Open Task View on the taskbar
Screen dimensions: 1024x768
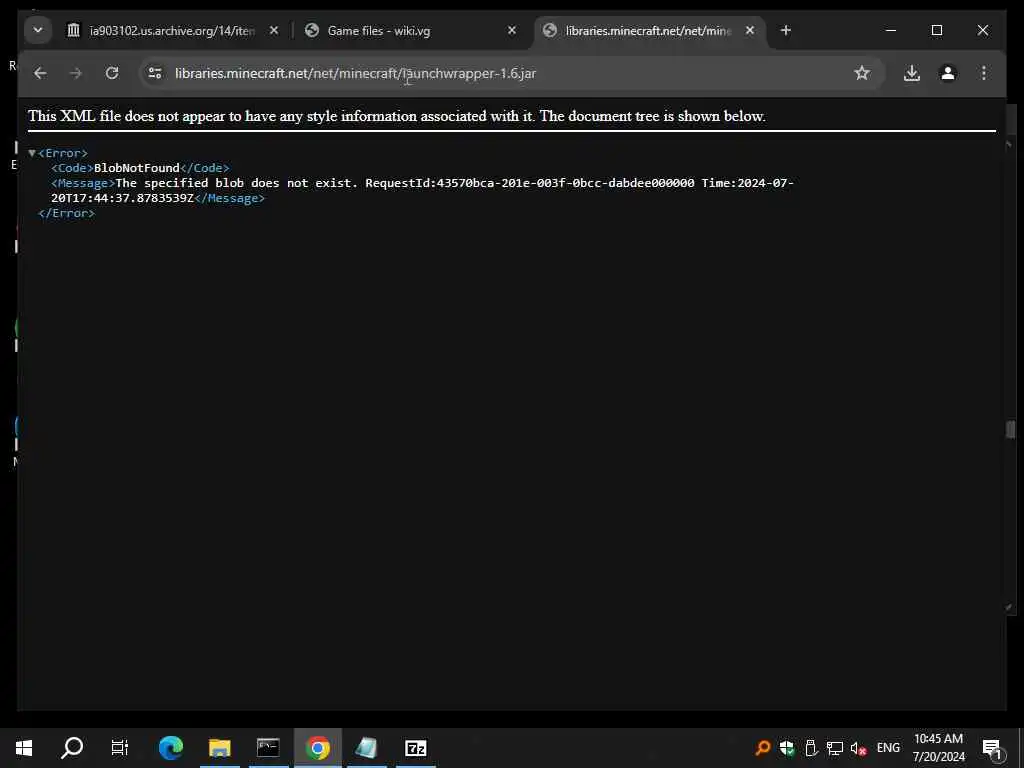coord(120,748)
